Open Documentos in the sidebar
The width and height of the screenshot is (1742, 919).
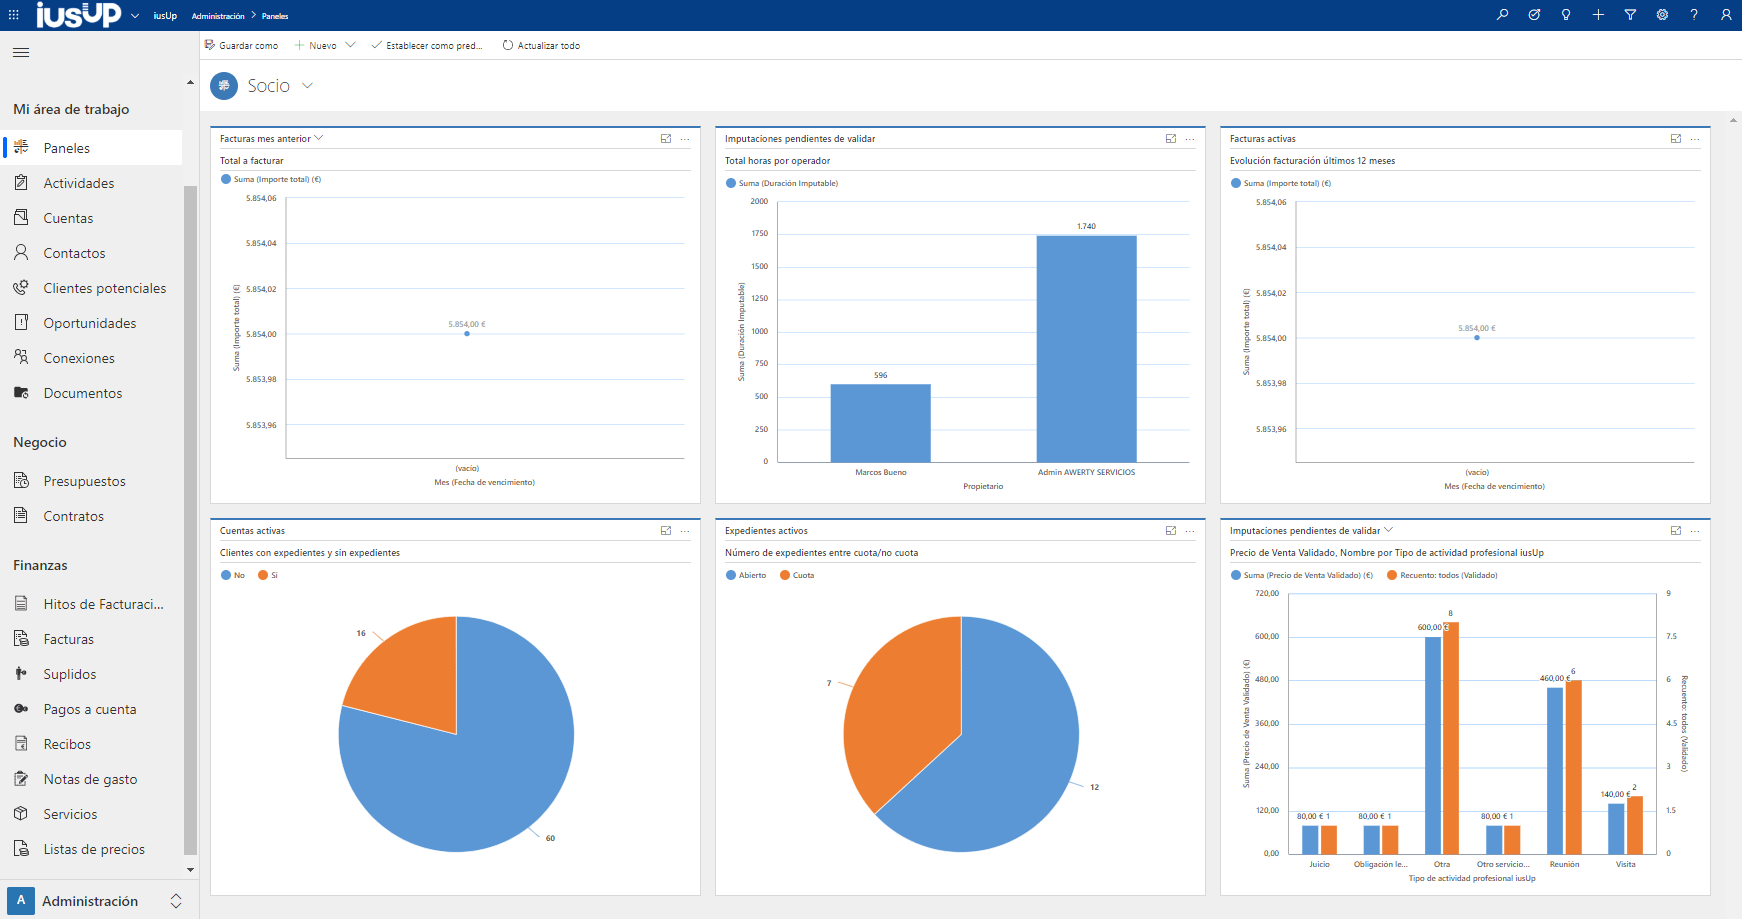pyautogui.click(x=92, y=393)
